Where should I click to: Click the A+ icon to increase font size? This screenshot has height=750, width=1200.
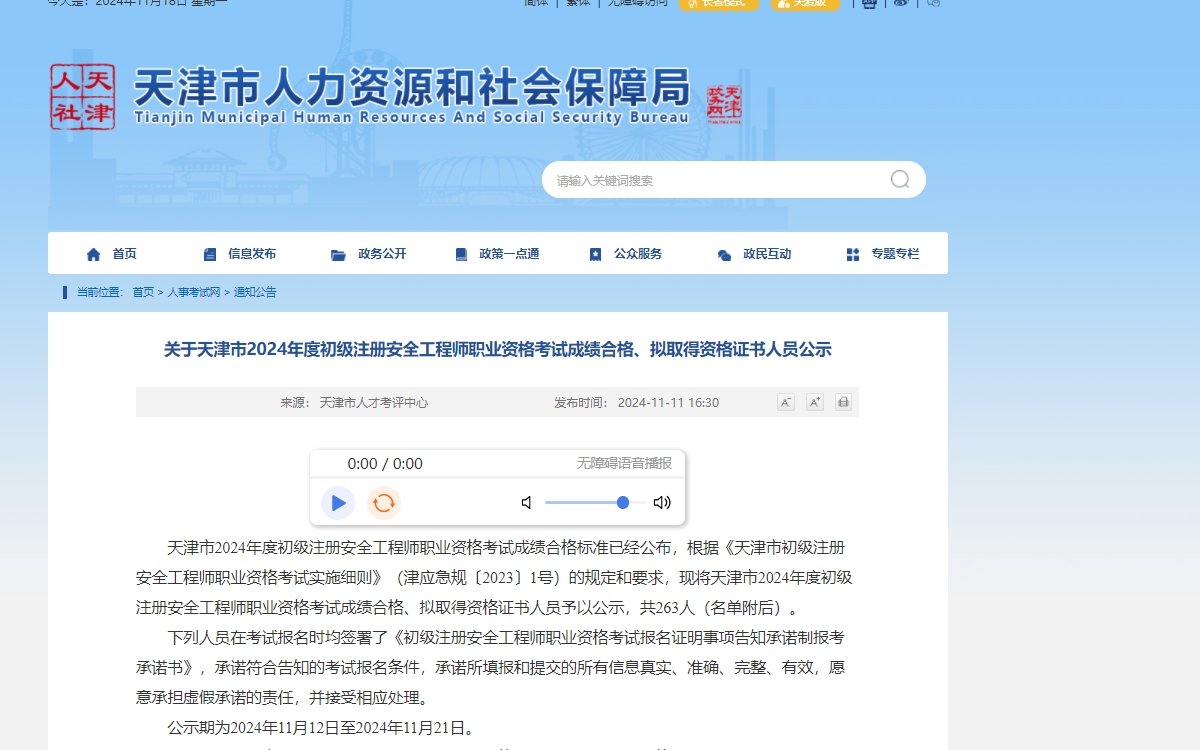point(815,401)
